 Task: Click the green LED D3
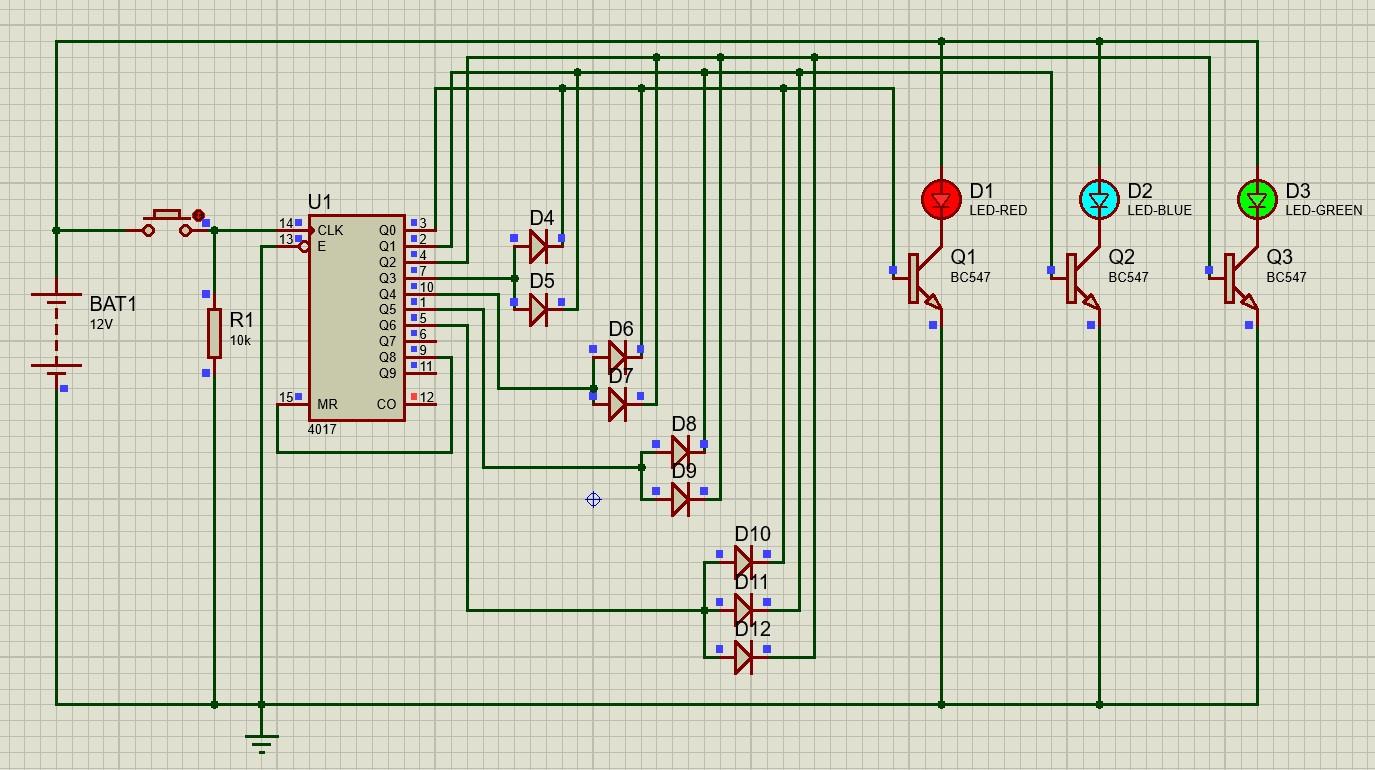(1258, 200)
